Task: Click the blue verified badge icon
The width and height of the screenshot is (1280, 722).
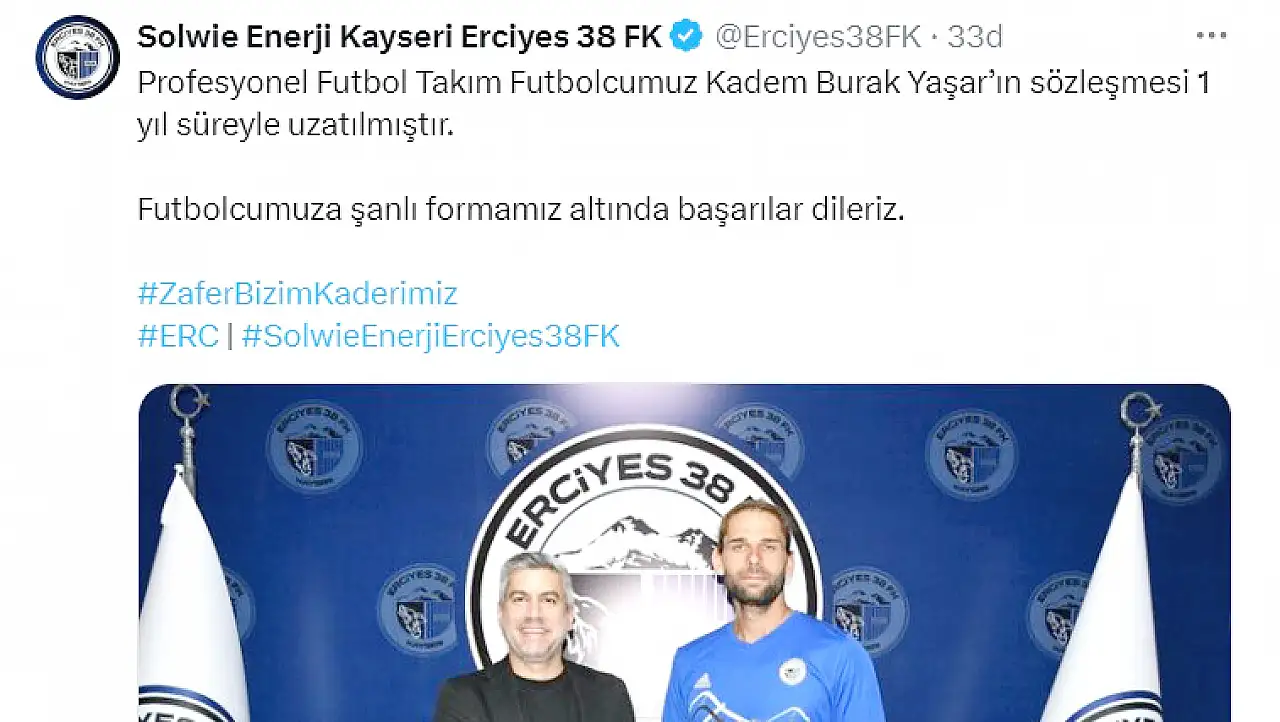Action: [685, 37]
